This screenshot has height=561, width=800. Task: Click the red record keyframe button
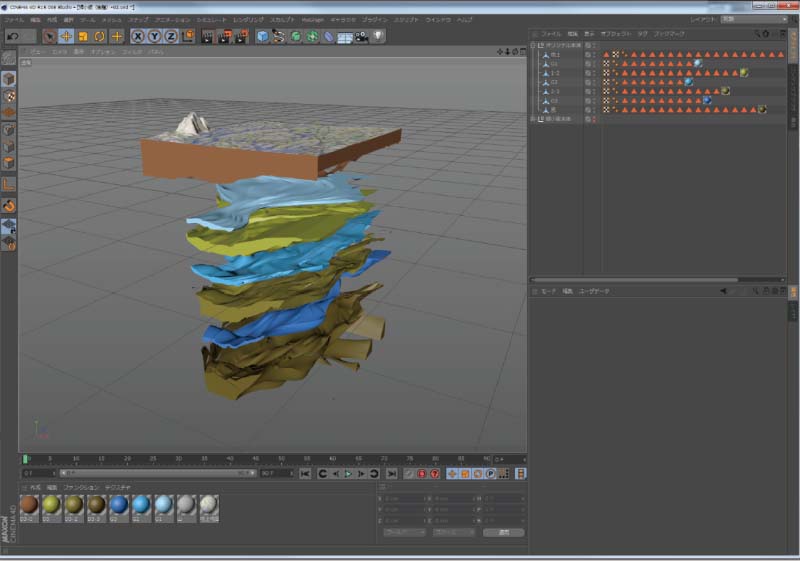pyautogui.click(x=421, y=474)
